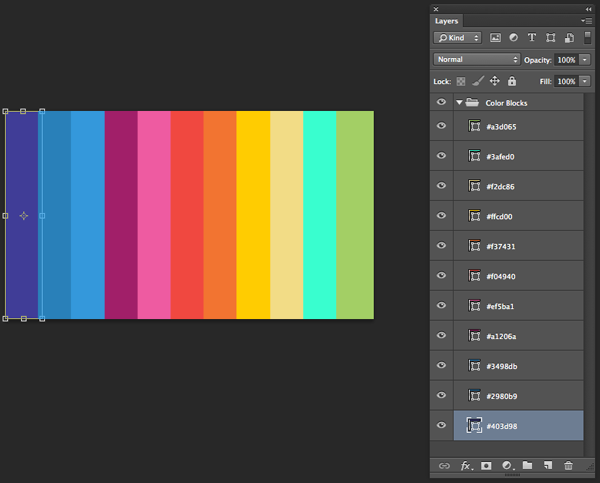Hide the #3498db layer
600x483 pixels.
pyautogui.click(x=441, y=365)
